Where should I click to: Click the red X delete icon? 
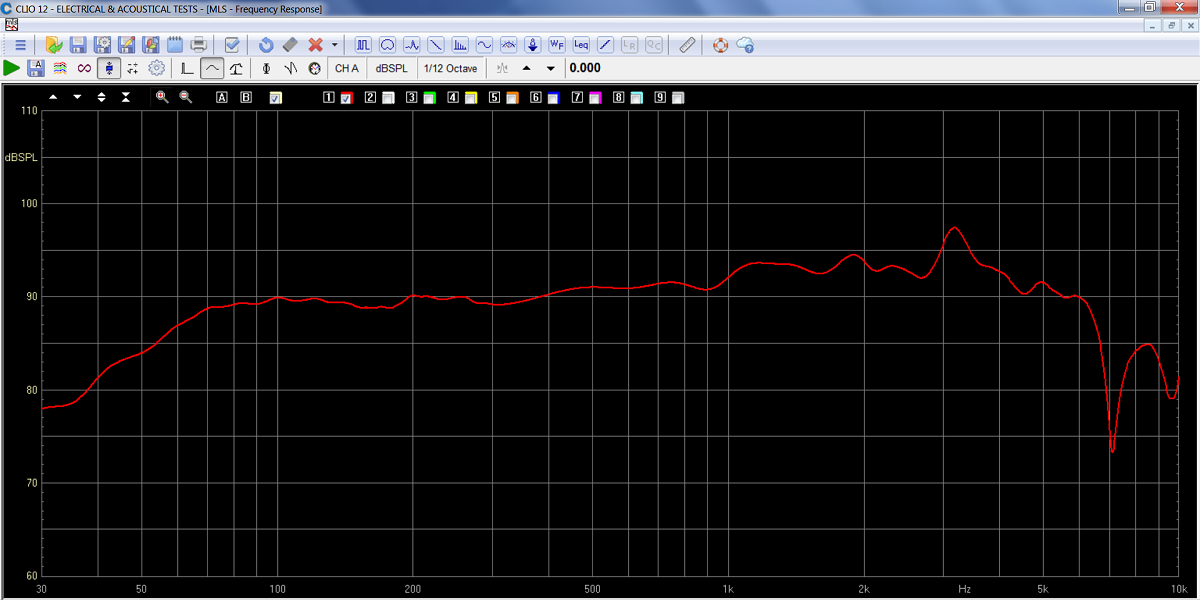(316, 45)
